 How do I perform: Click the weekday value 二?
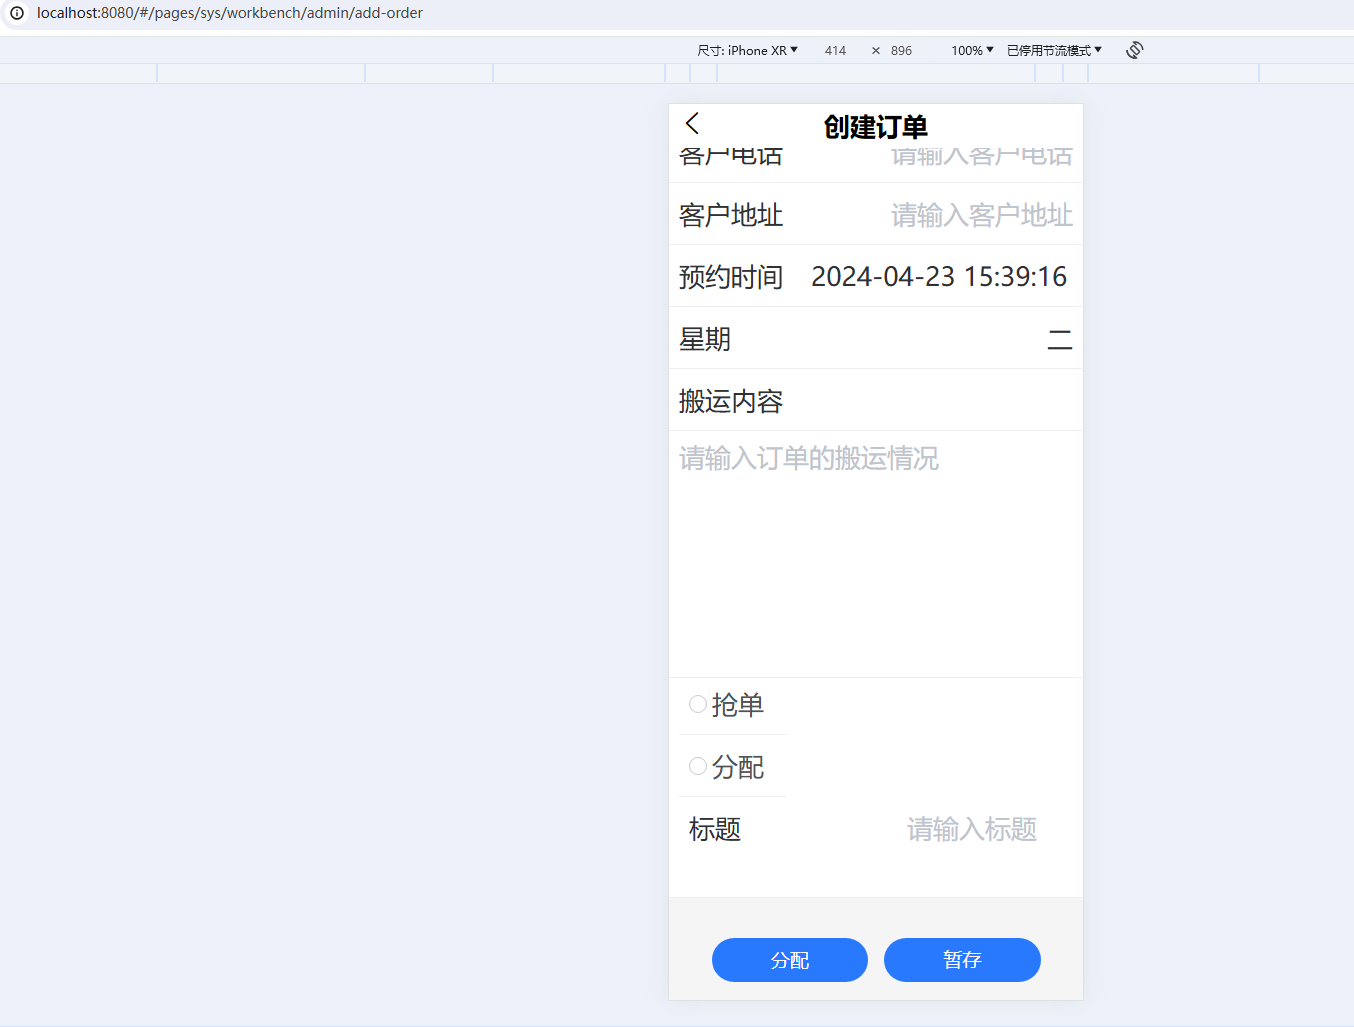coord(1059,340)
